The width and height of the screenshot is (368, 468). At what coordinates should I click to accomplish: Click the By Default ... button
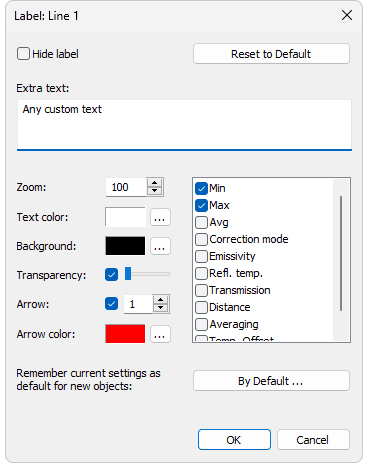click(271, 381)
